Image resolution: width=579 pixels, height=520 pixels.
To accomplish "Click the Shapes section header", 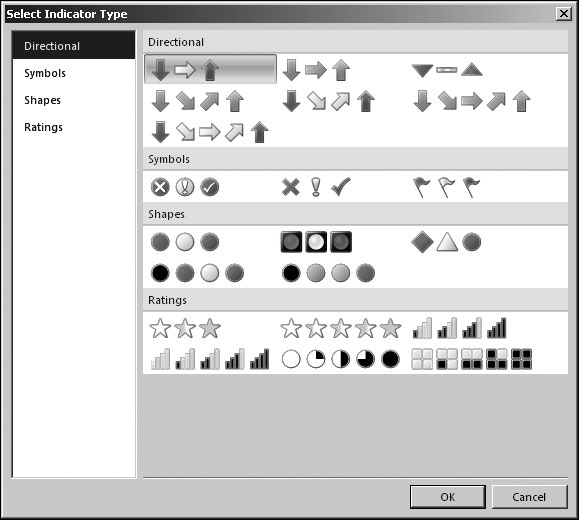I will [355, 214].
